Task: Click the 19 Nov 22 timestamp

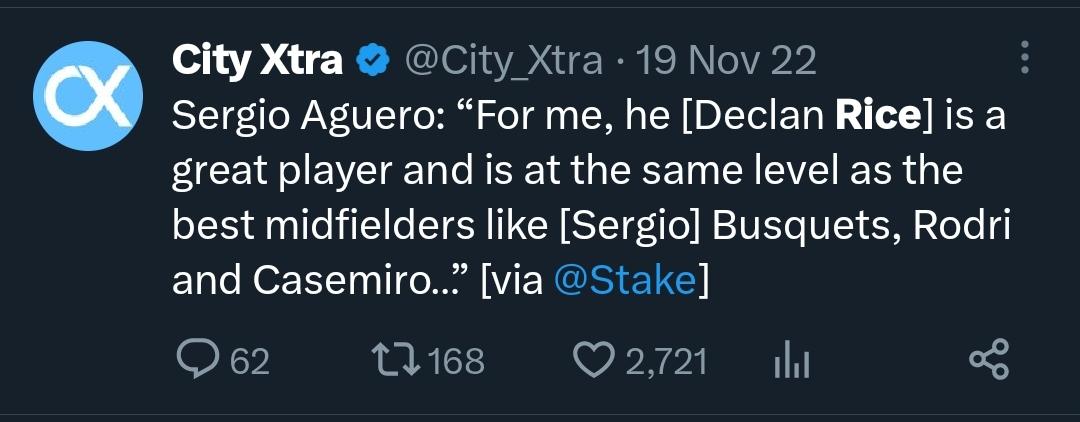Action: pos(726,62)
